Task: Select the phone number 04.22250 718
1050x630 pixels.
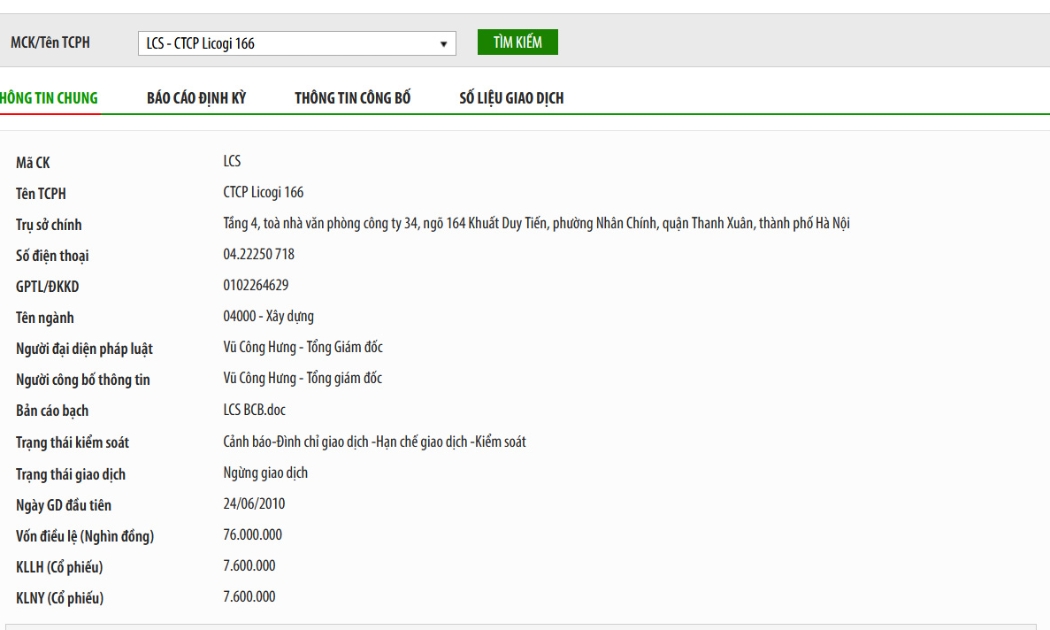Action: coord(258,254)
